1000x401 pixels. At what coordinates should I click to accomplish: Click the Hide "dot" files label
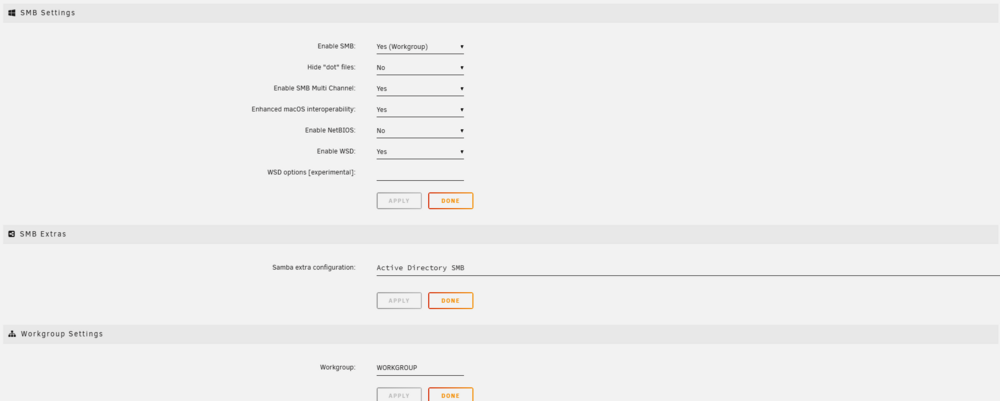point(331,67)
